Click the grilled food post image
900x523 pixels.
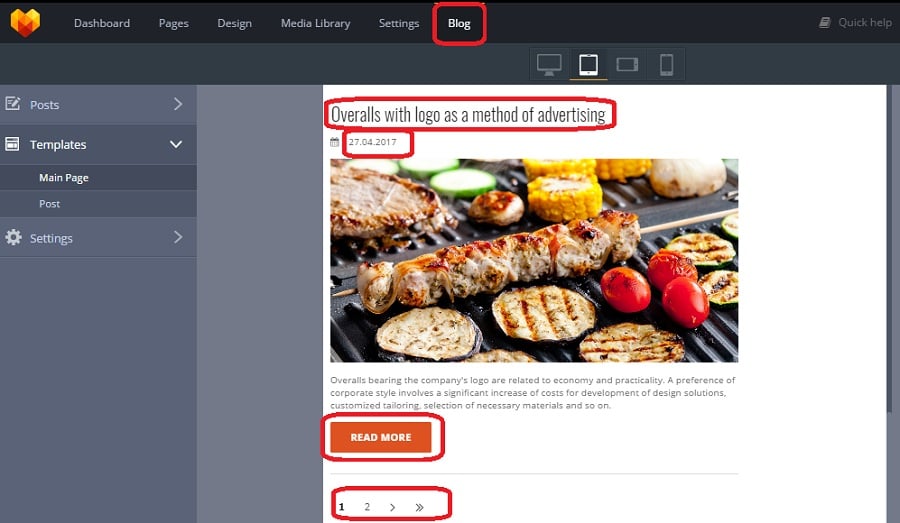[x=534, y=260]
